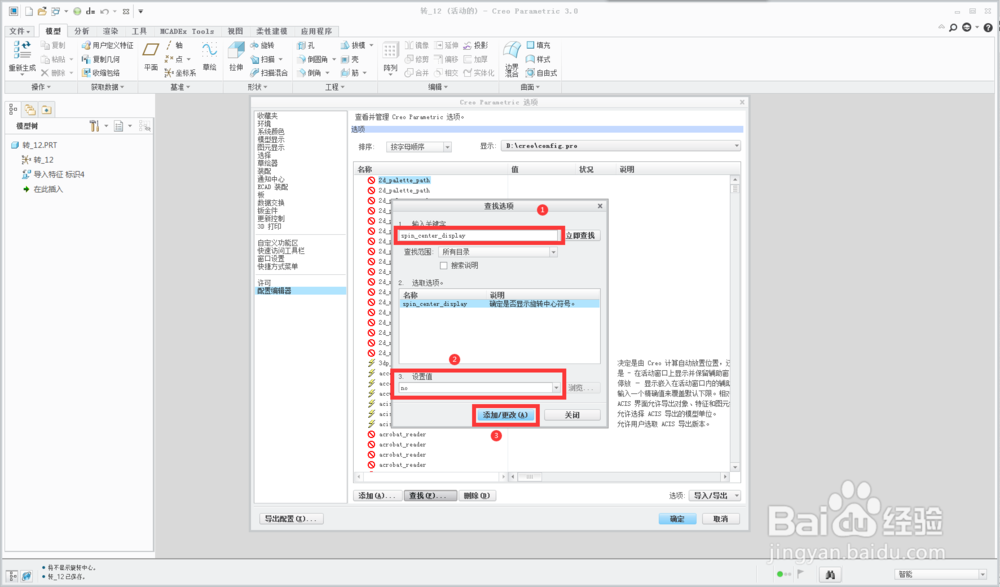Click the description column horizontal scrollbar thumb
Image resolution: width=1000 pixels, height=587 pixels.
click(x=529, y=477)
